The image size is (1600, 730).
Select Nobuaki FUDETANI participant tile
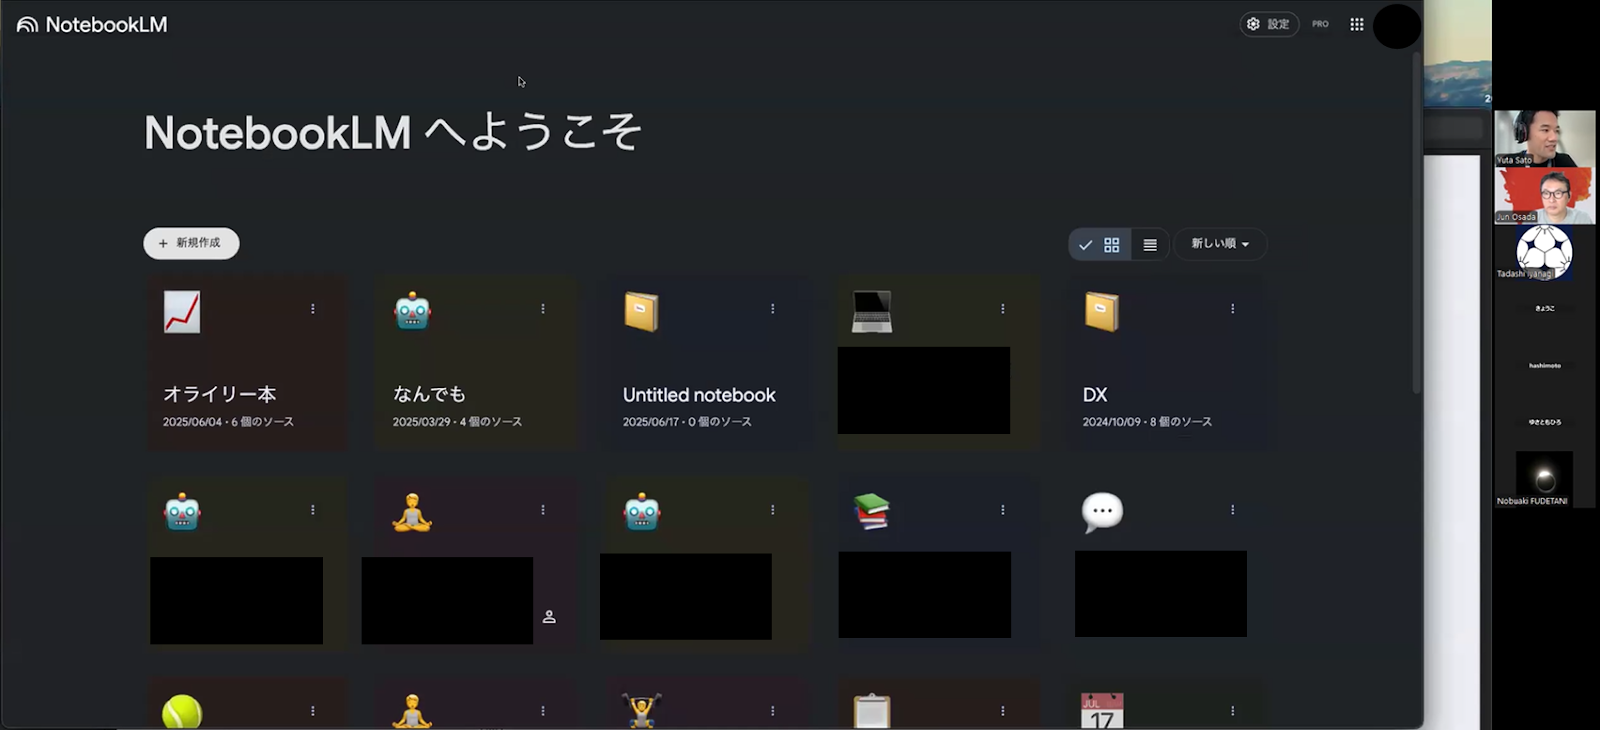coord(1545,480)
